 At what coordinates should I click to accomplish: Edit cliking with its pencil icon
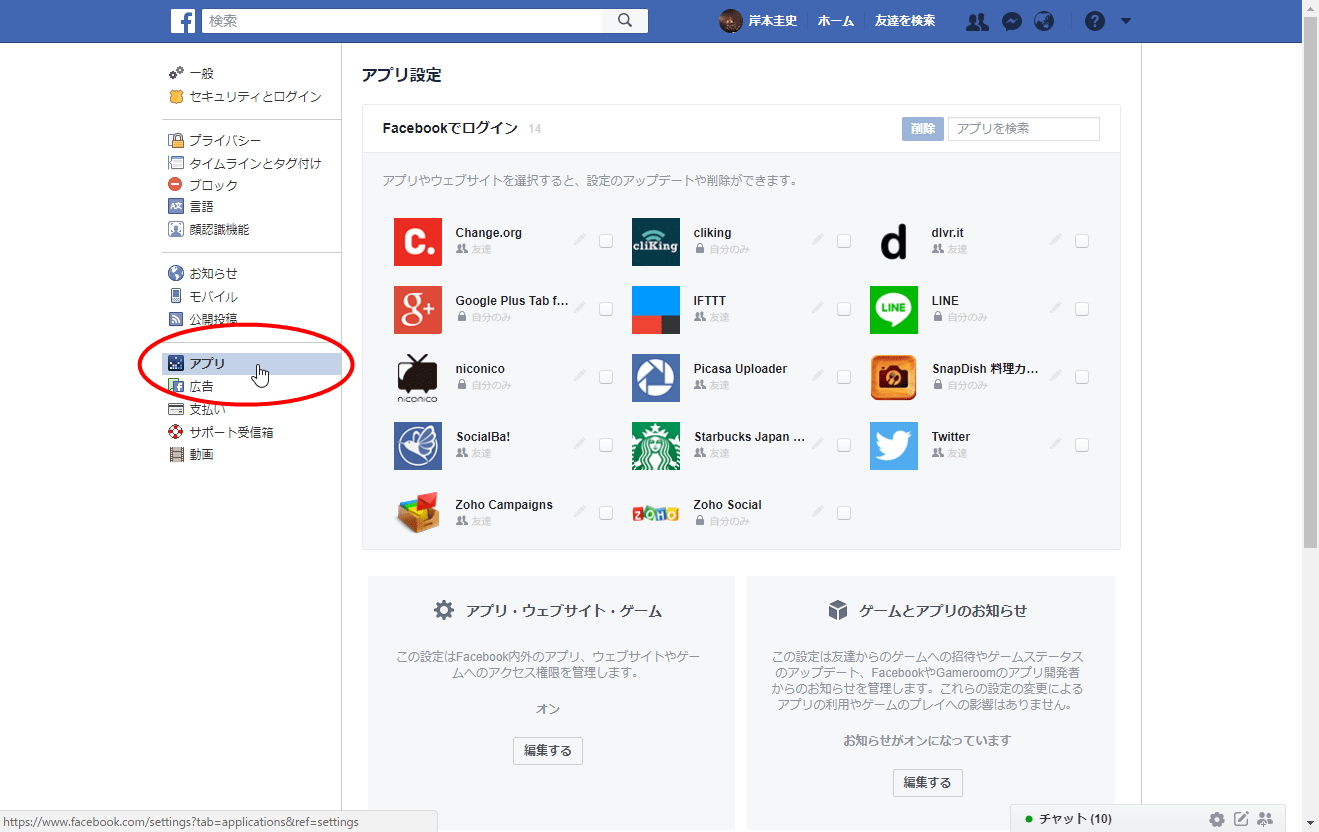[x=818, y=240]
